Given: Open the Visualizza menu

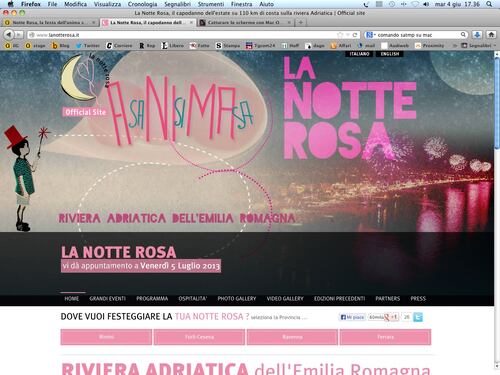Looking at the screenshot, I should [x=107, y=4].
